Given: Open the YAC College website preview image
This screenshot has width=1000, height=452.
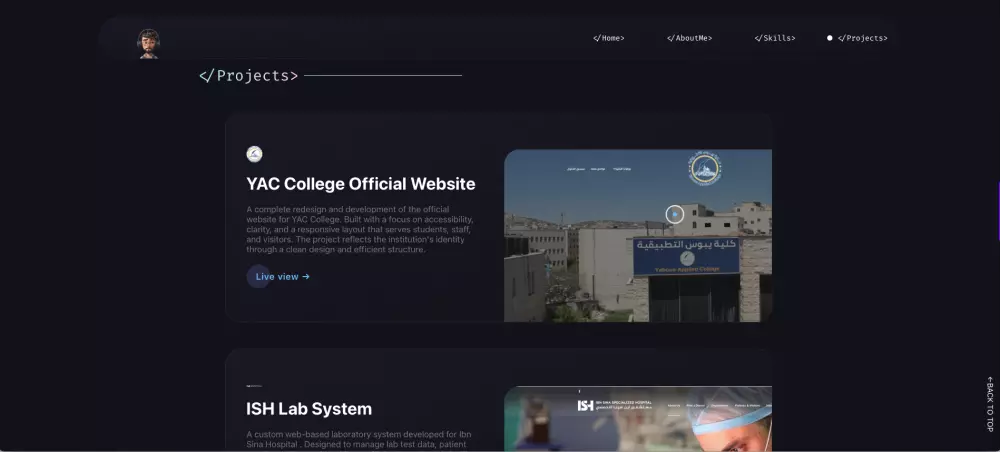Looking at the screenshot, I should (638, 235).
